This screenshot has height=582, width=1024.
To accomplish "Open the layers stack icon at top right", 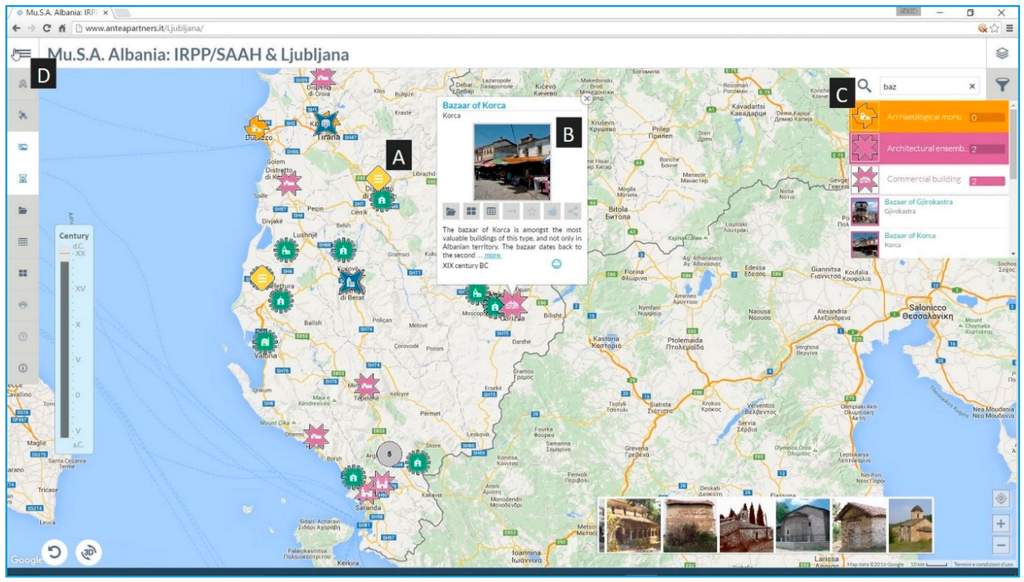I will tap(1002, 54).
